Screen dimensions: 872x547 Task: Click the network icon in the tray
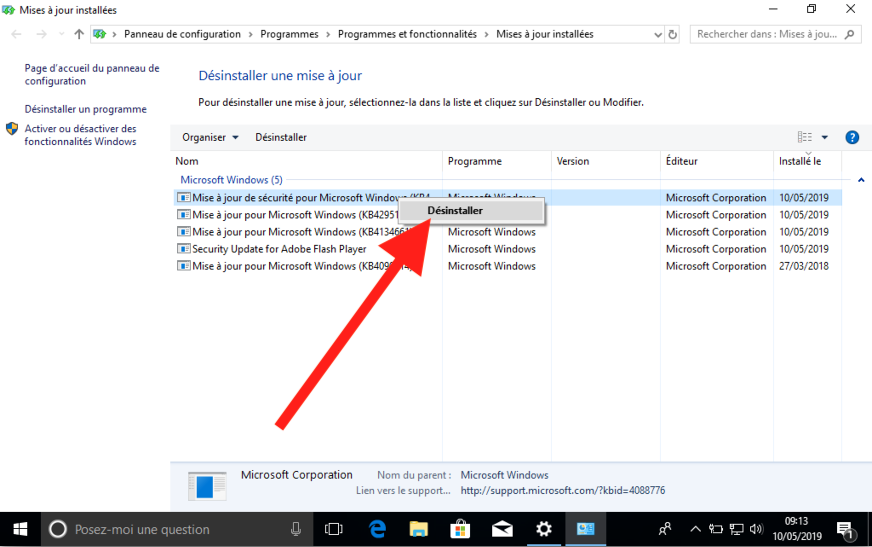[x=737, y=529]
